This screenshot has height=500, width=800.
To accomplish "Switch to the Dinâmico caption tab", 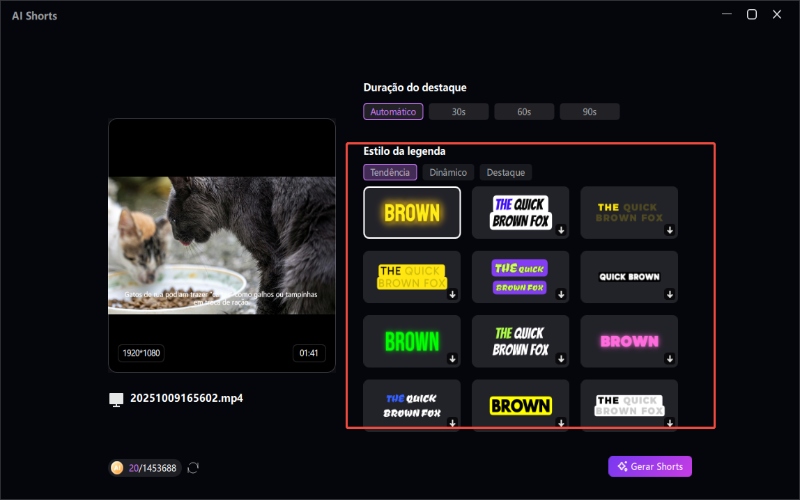I will (x=448, y=173).
